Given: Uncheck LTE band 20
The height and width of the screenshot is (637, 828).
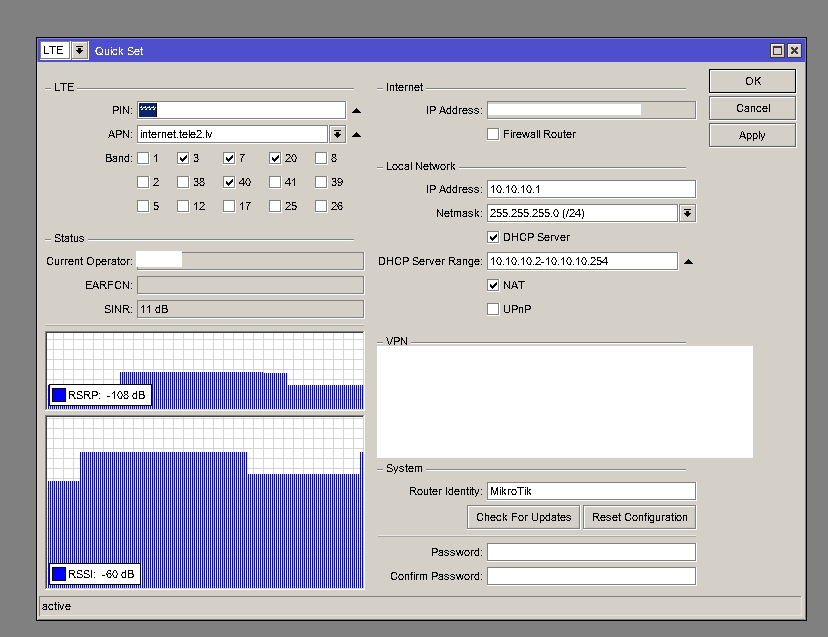Looking at the screenshot, I should 275,158.
